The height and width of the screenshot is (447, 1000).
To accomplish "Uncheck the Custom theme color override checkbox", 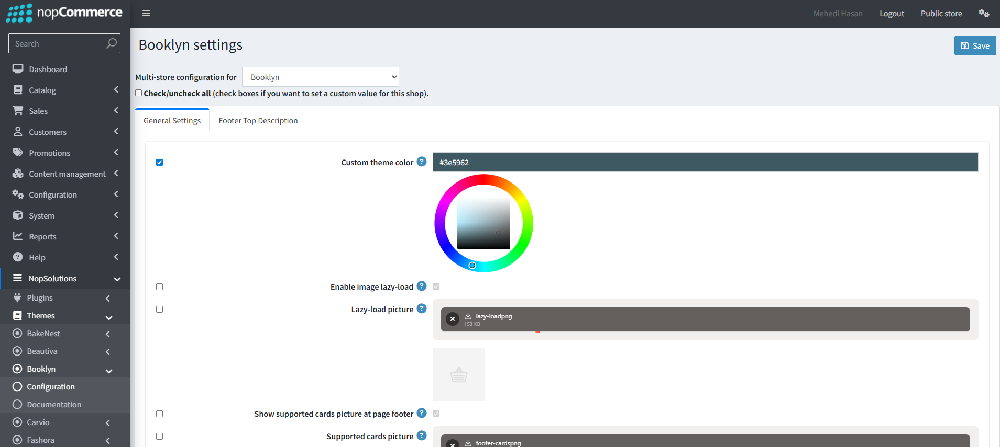I will 160,162.
